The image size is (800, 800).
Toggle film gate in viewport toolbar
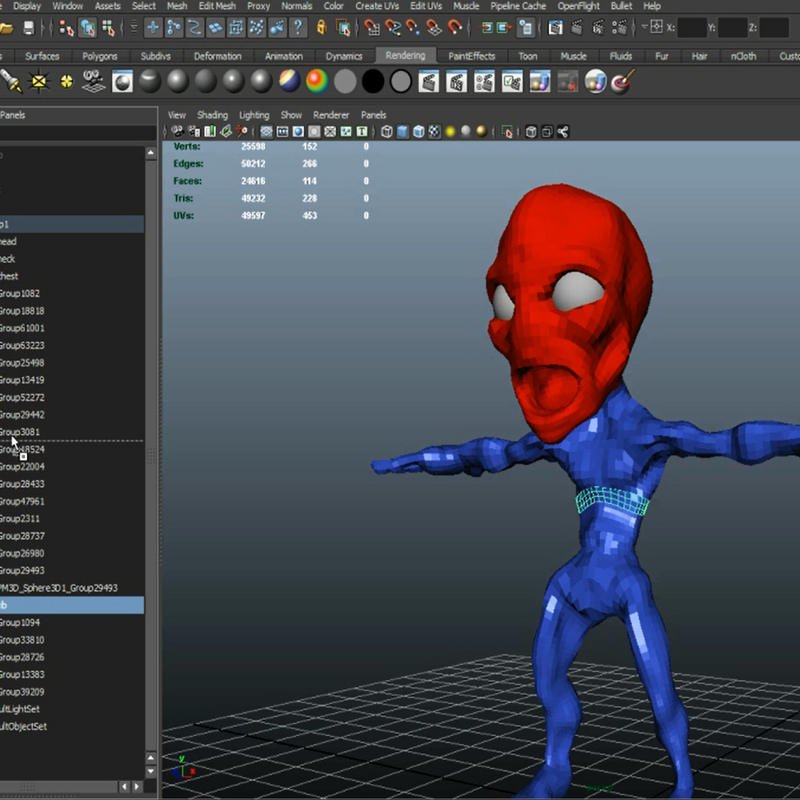282,132
